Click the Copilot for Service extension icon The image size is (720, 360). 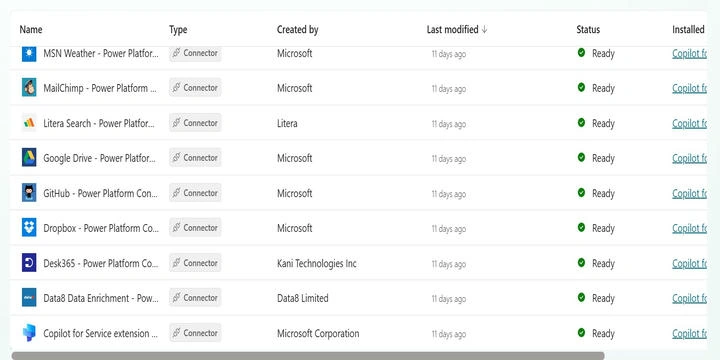coord(29,333)
